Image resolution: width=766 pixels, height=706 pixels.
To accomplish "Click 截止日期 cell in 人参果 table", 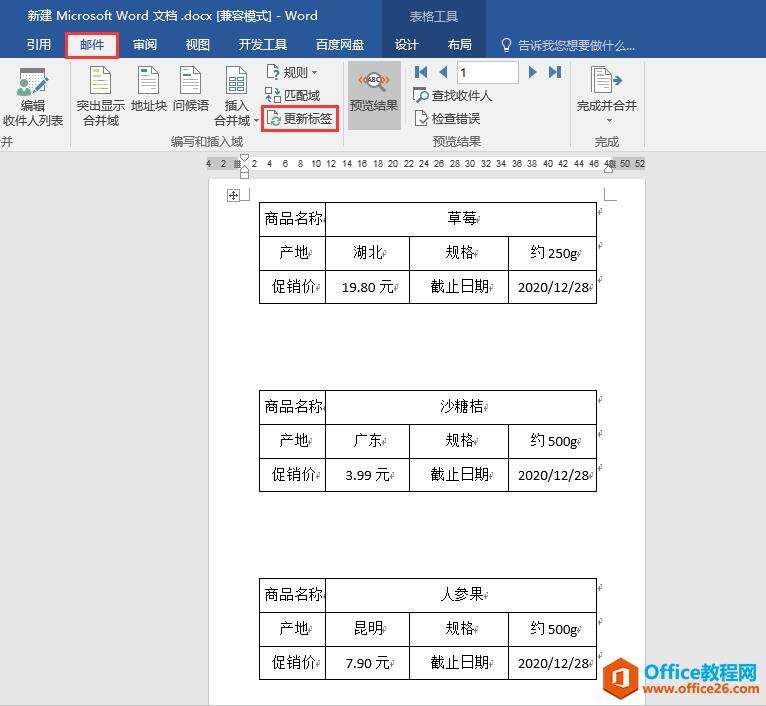I will point(459,663).
